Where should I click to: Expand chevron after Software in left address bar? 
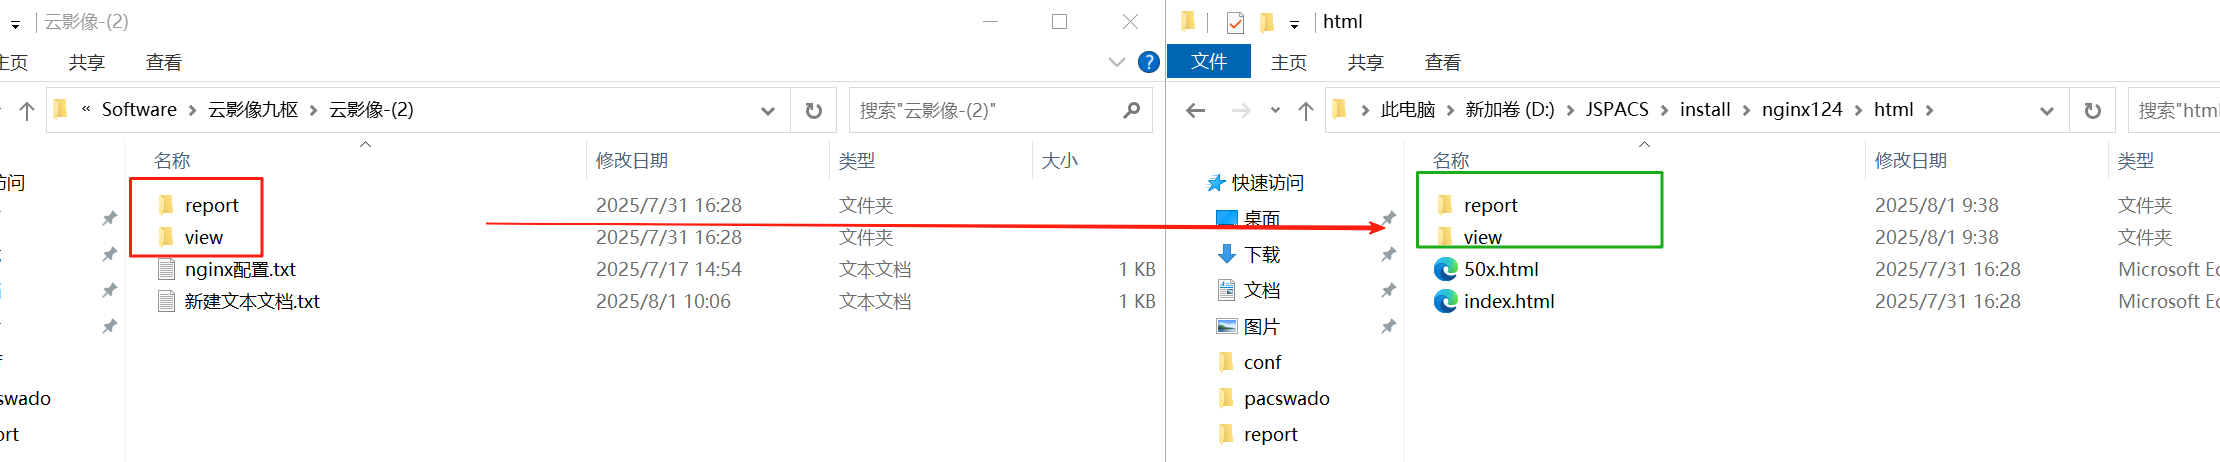[x=192, y=110]
